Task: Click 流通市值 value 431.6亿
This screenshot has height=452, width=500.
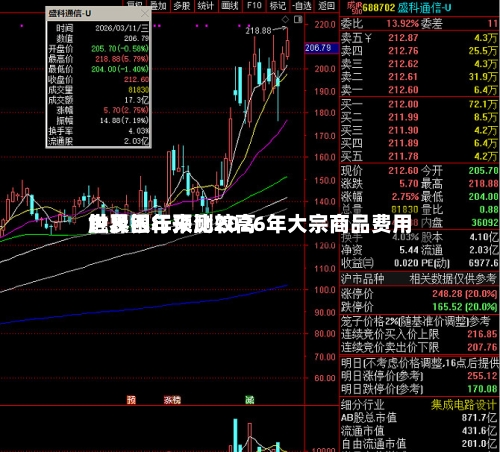Action: coord(480,431)
